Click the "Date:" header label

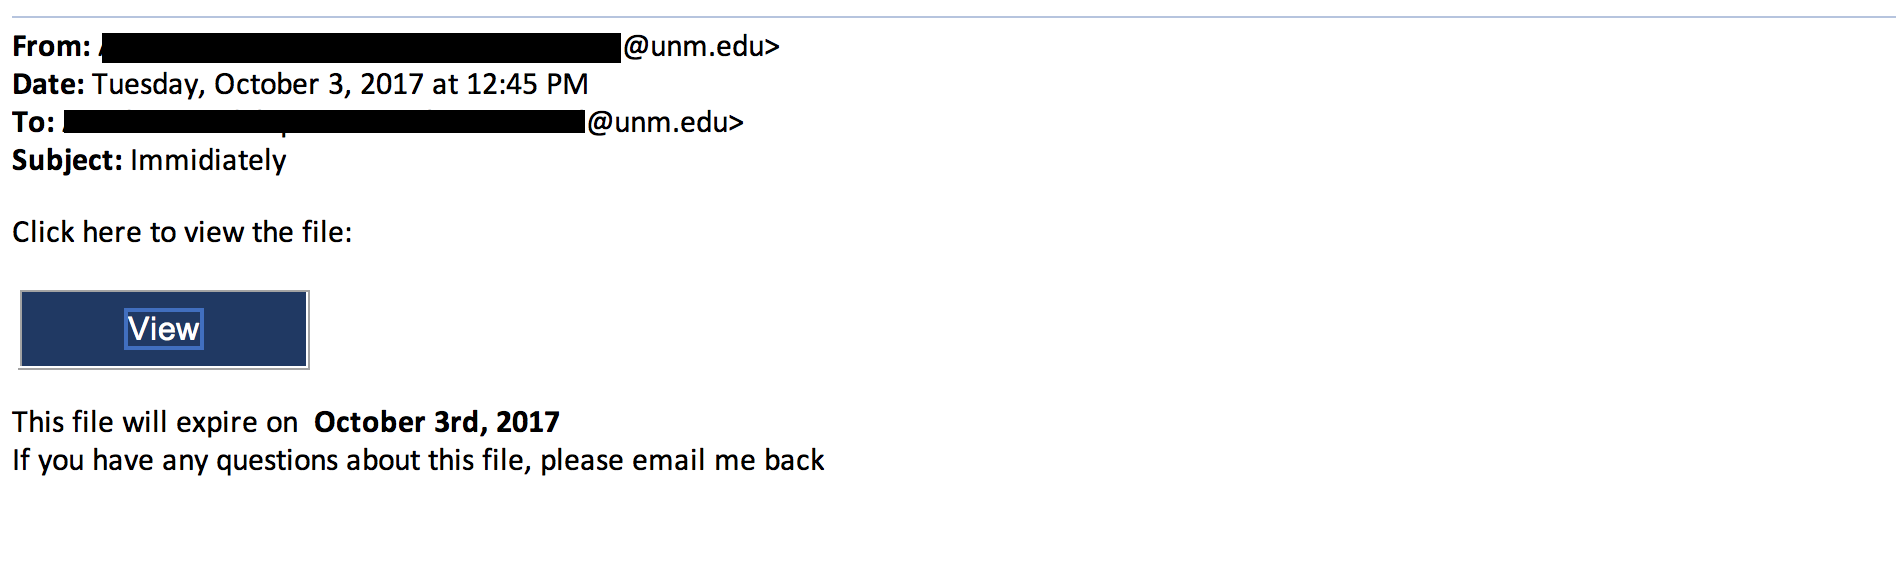pos(48,85)
